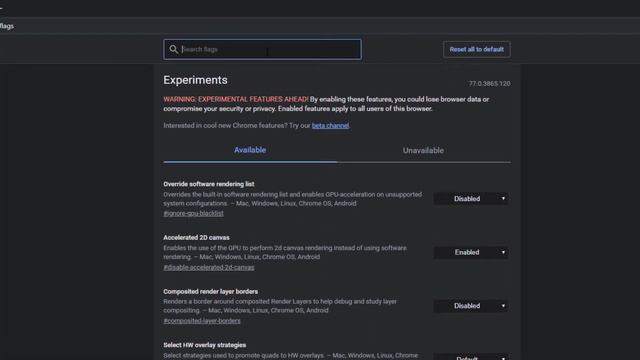Click Reset all to default button
The height and width of the screenshot is (360, 640).
(476, 49)
